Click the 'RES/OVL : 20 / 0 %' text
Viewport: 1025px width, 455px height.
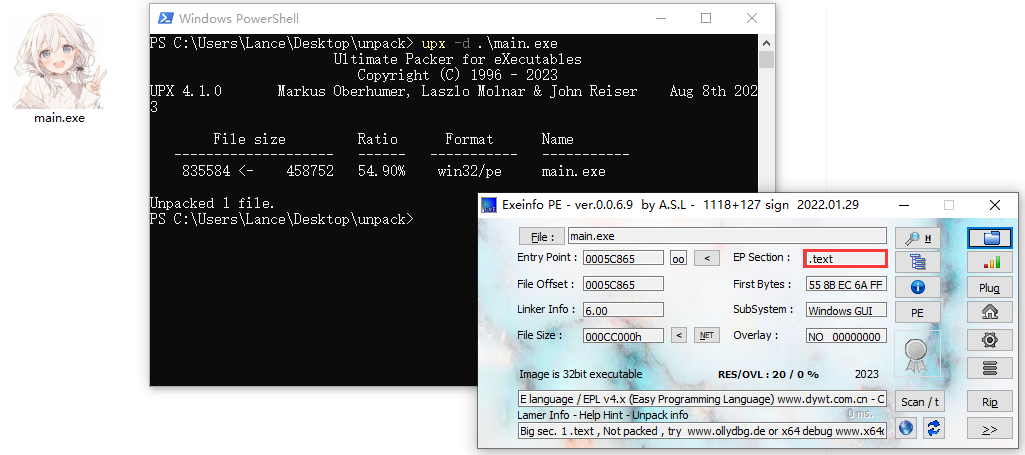tap(768, 375)
